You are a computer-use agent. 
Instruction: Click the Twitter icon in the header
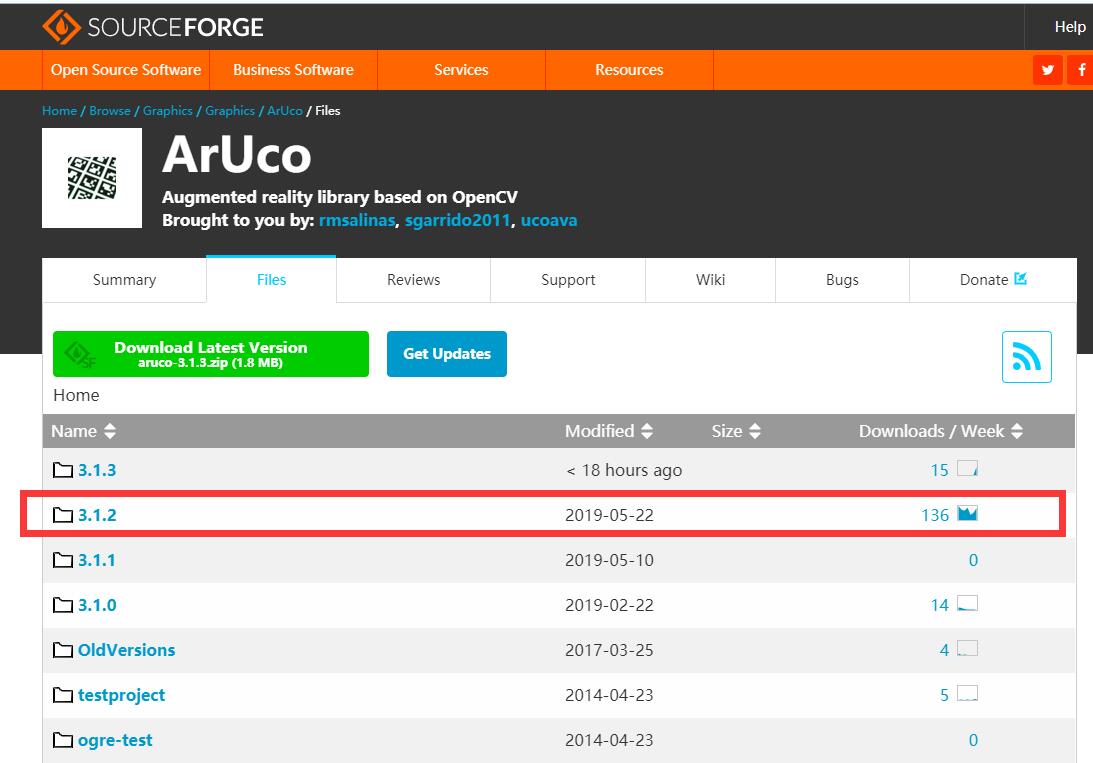point(1047,70)
